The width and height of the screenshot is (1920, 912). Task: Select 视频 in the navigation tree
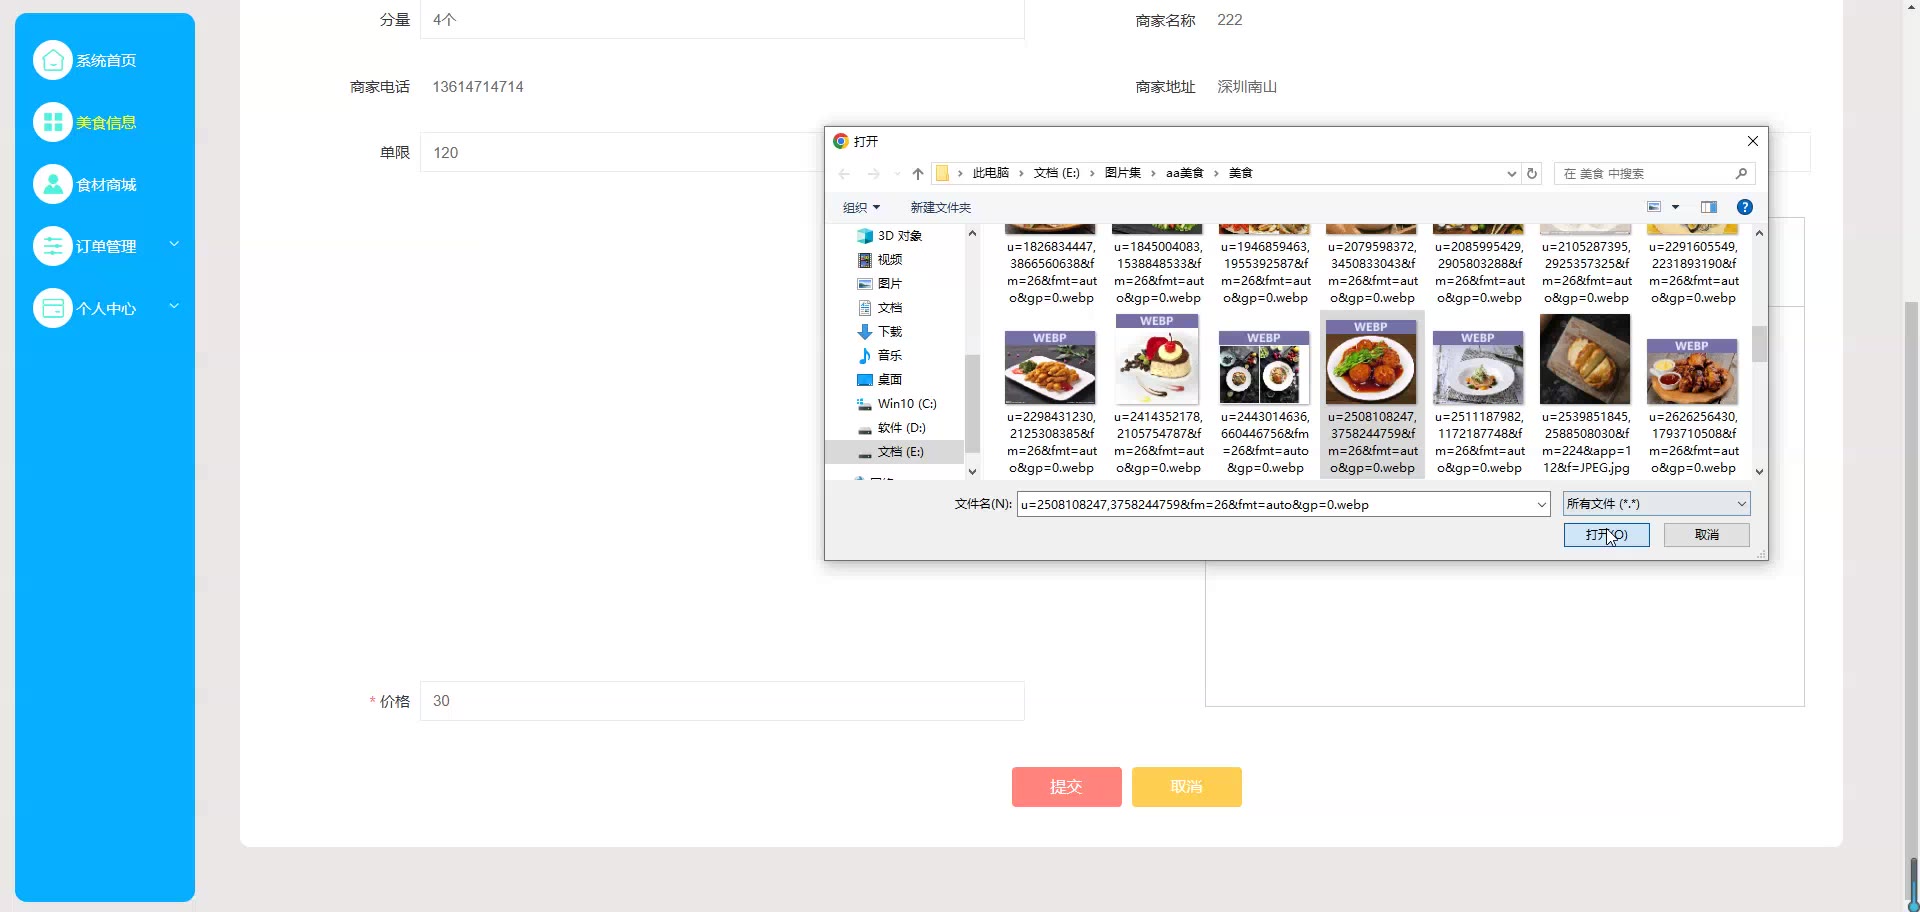point(880,260)
